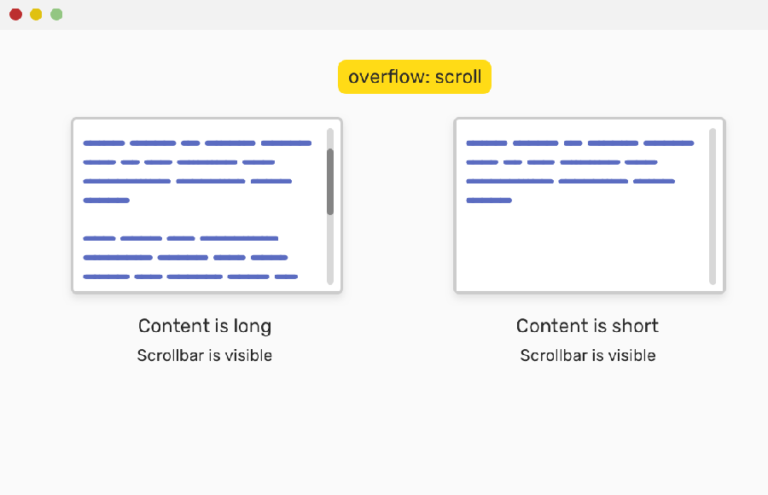Click the first blue text line in the long-content box
The image size is (768, 495).
[x=197, y=143]
